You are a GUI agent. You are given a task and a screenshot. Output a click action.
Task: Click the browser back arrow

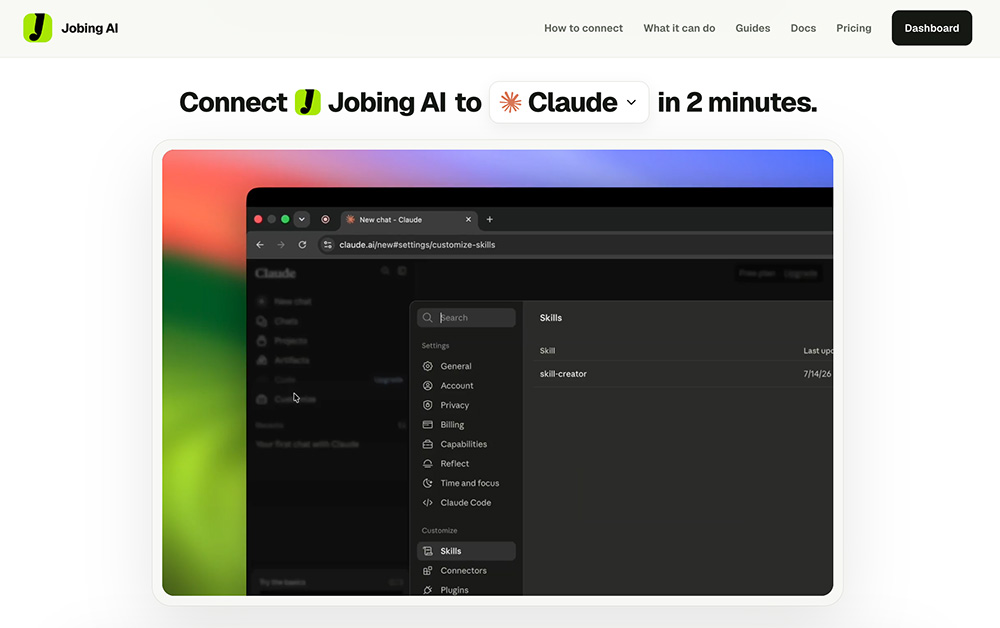point(260,245)
